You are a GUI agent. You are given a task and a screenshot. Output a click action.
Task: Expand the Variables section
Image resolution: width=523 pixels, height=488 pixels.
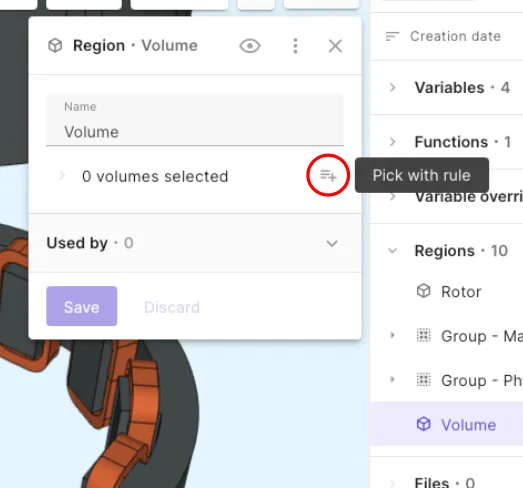point(393,88)
